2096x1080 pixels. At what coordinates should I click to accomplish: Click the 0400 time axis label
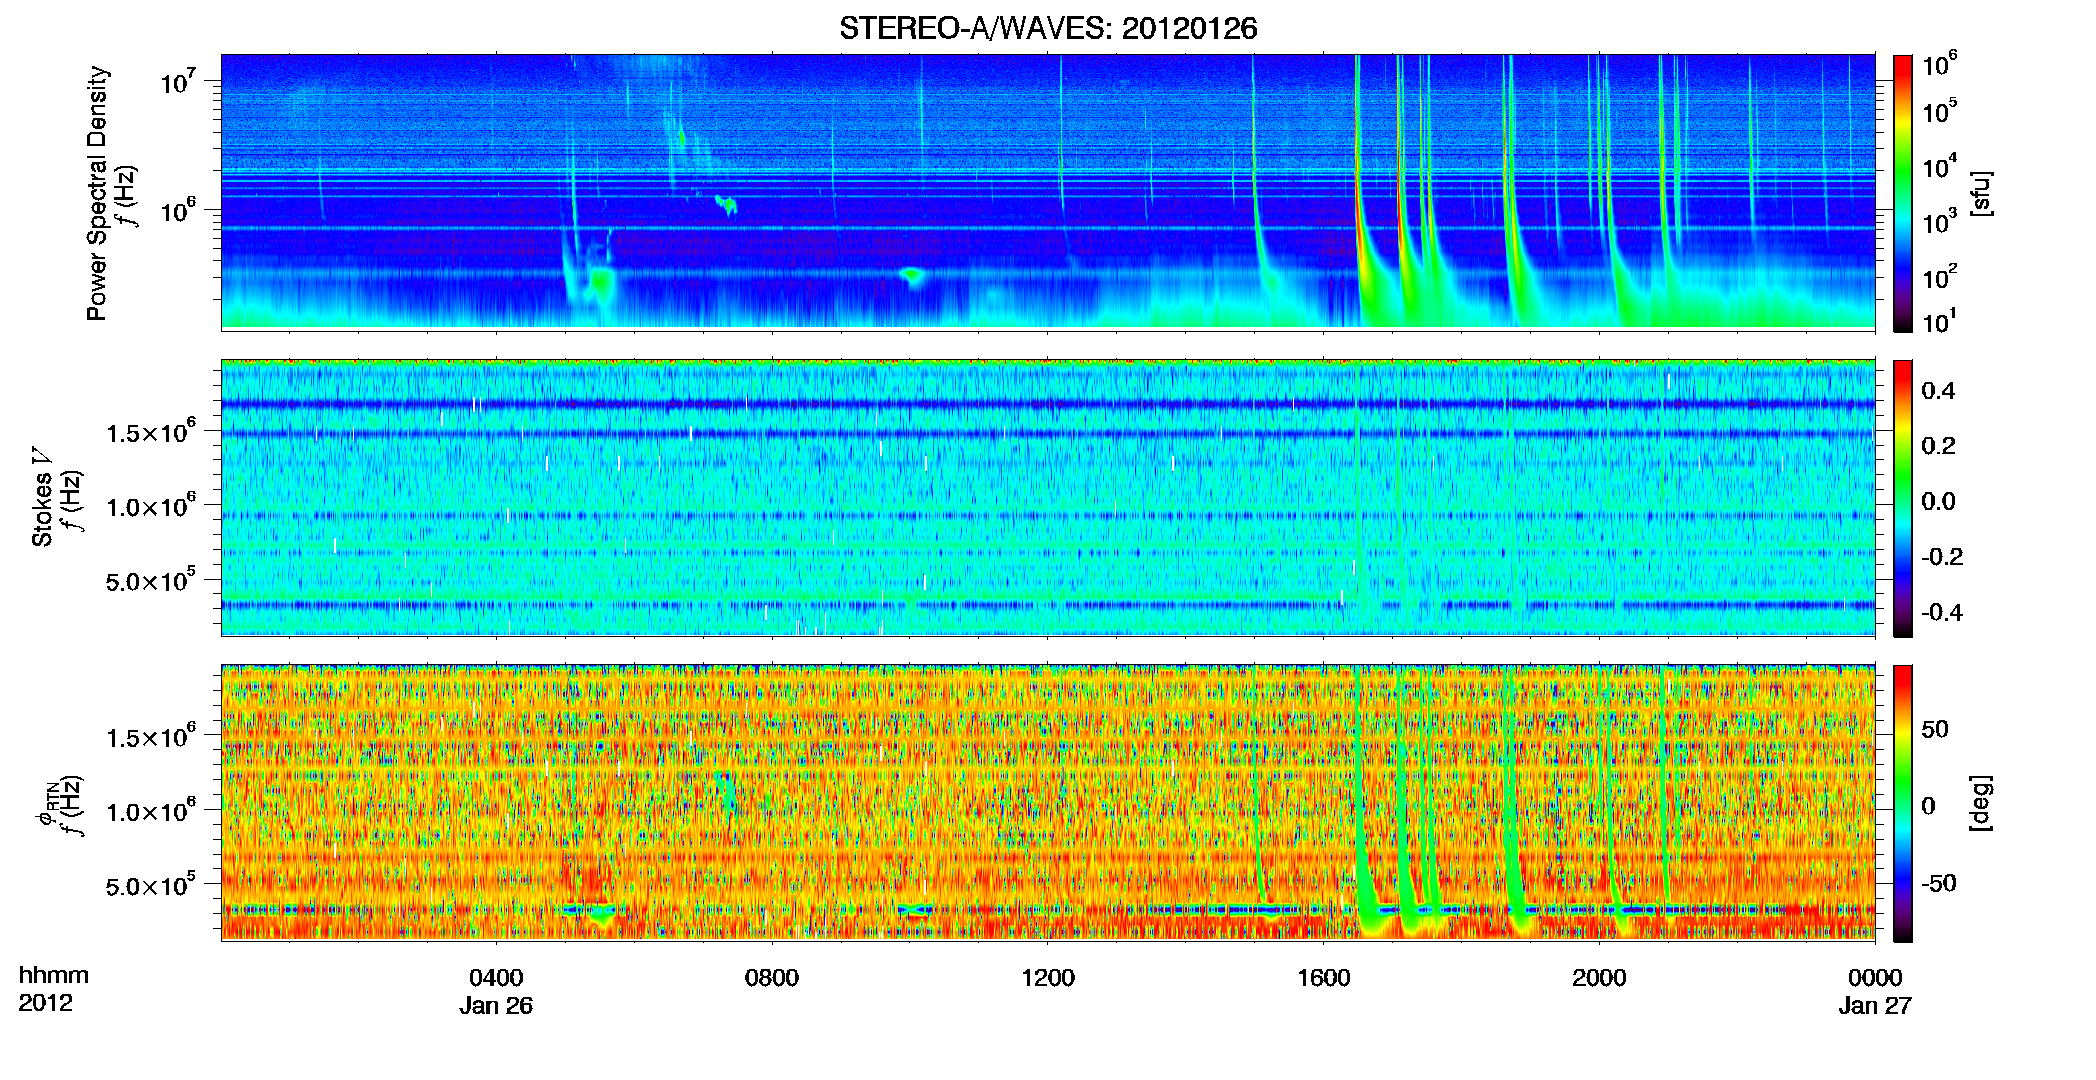(x=496, y=977)
